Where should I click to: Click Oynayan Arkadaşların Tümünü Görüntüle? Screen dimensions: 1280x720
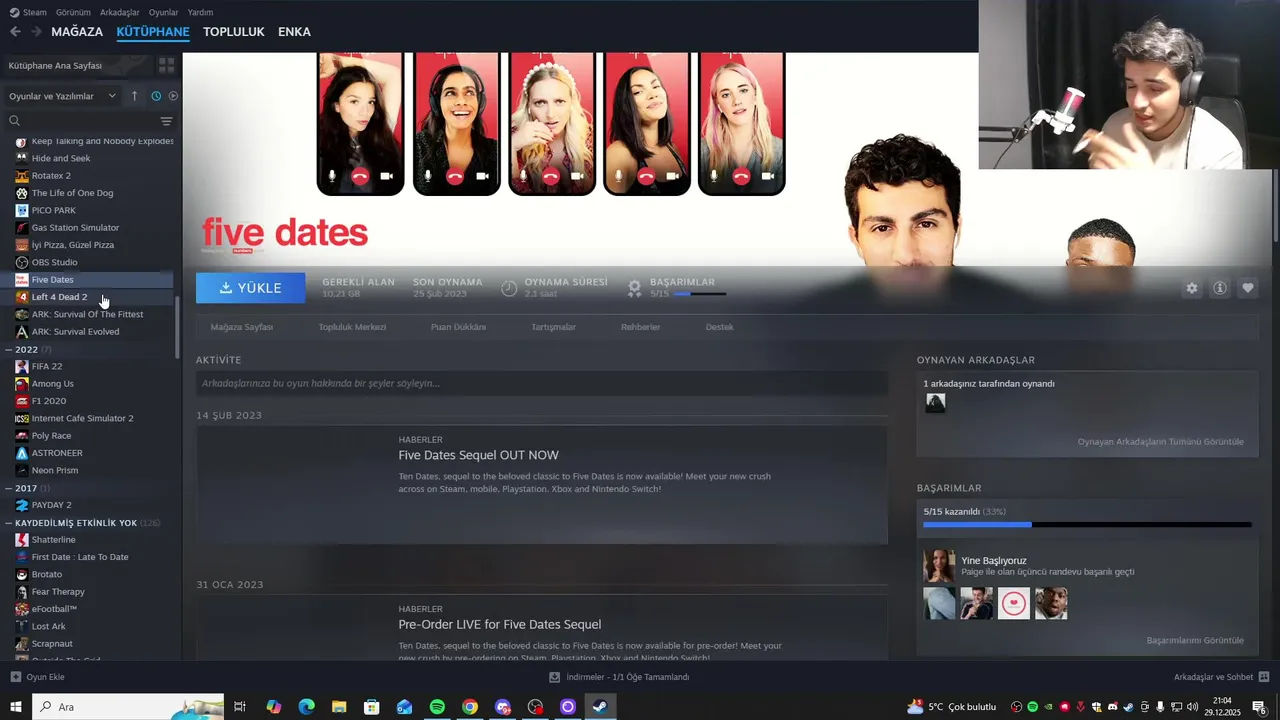click(x=1160, y=442)
